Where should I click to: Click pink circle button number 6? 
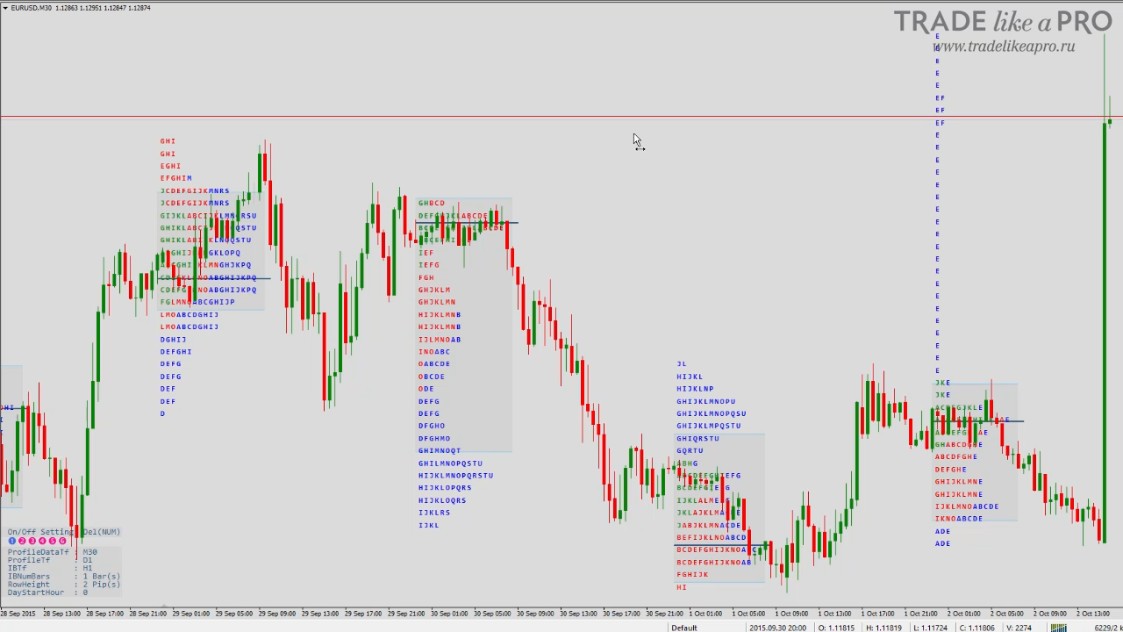coord(62,541)
